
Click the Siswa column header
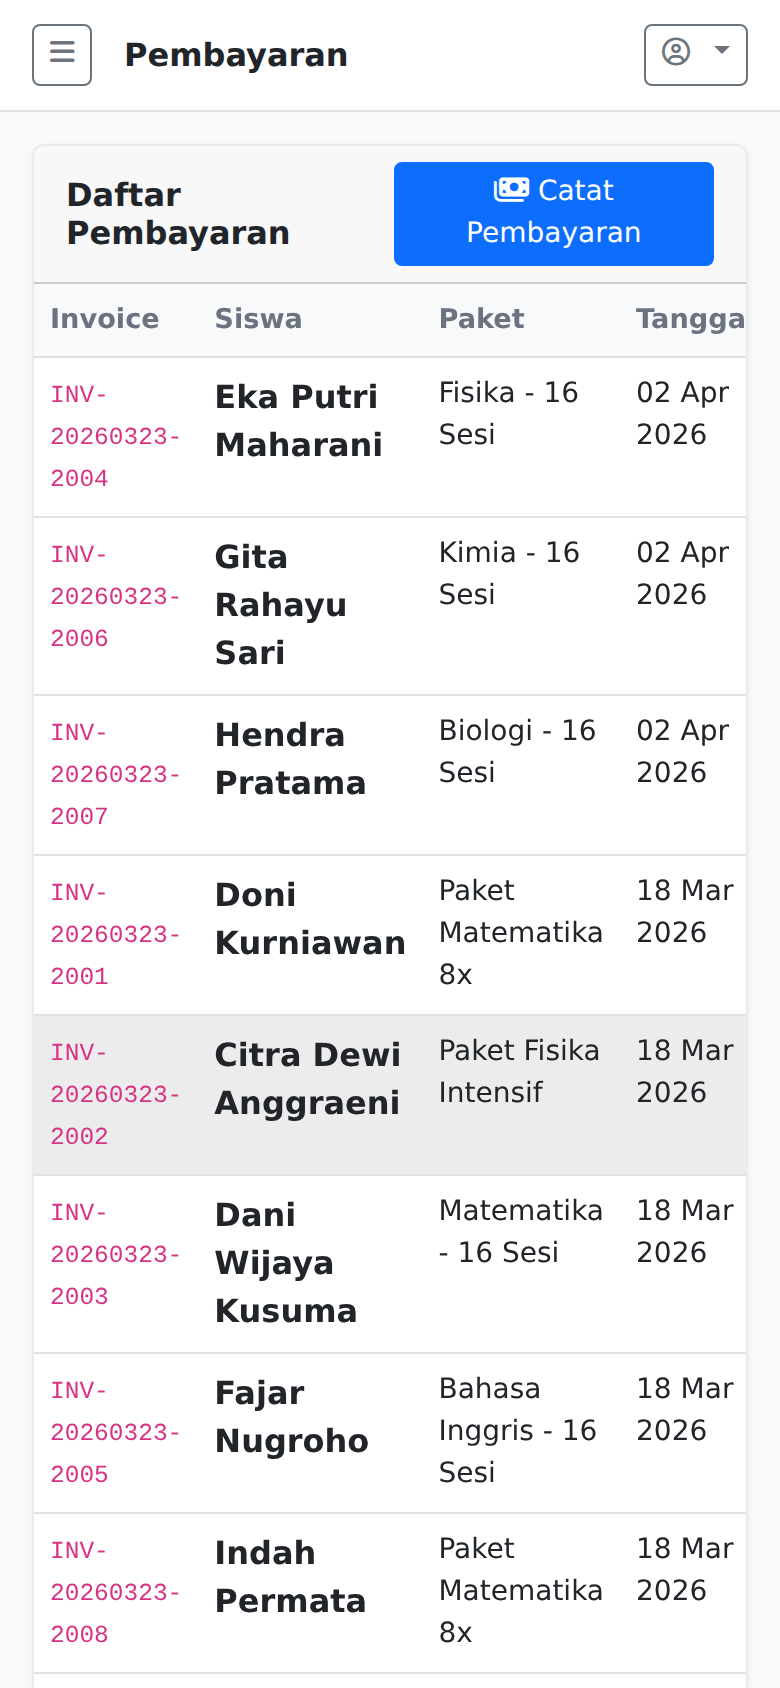pos(258,319)
